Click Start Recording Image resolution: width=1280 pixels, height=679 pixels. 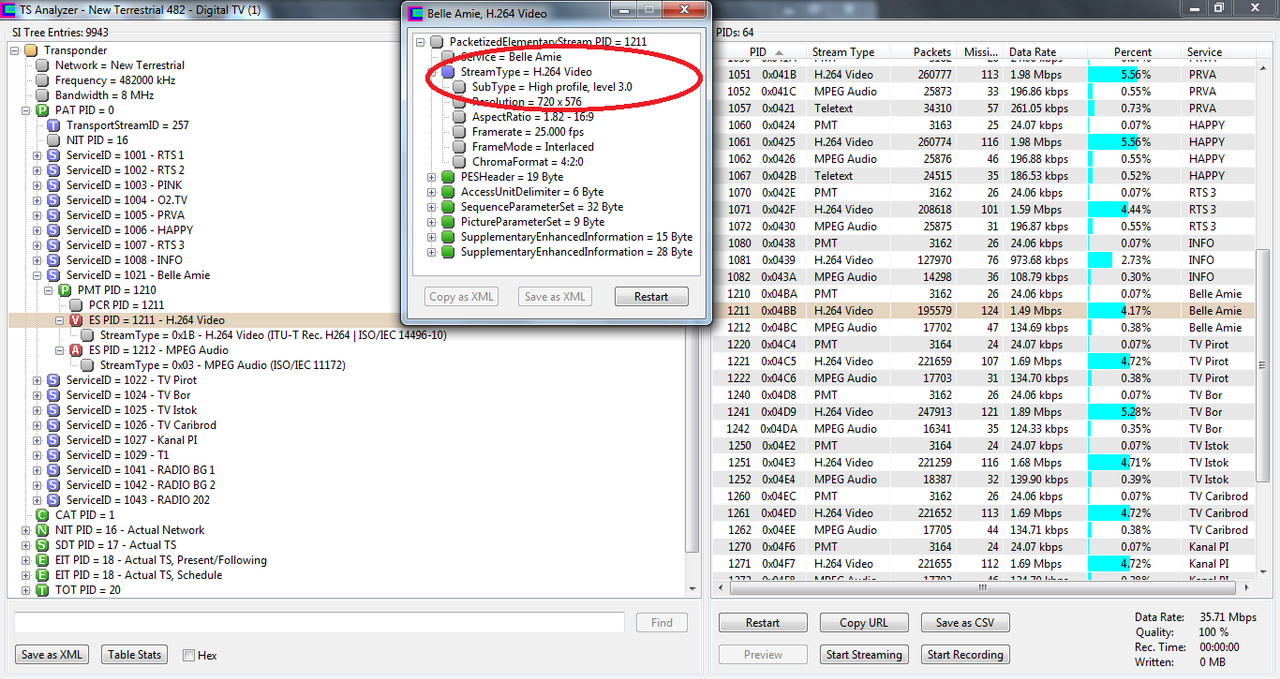click(x=966, y=655)
